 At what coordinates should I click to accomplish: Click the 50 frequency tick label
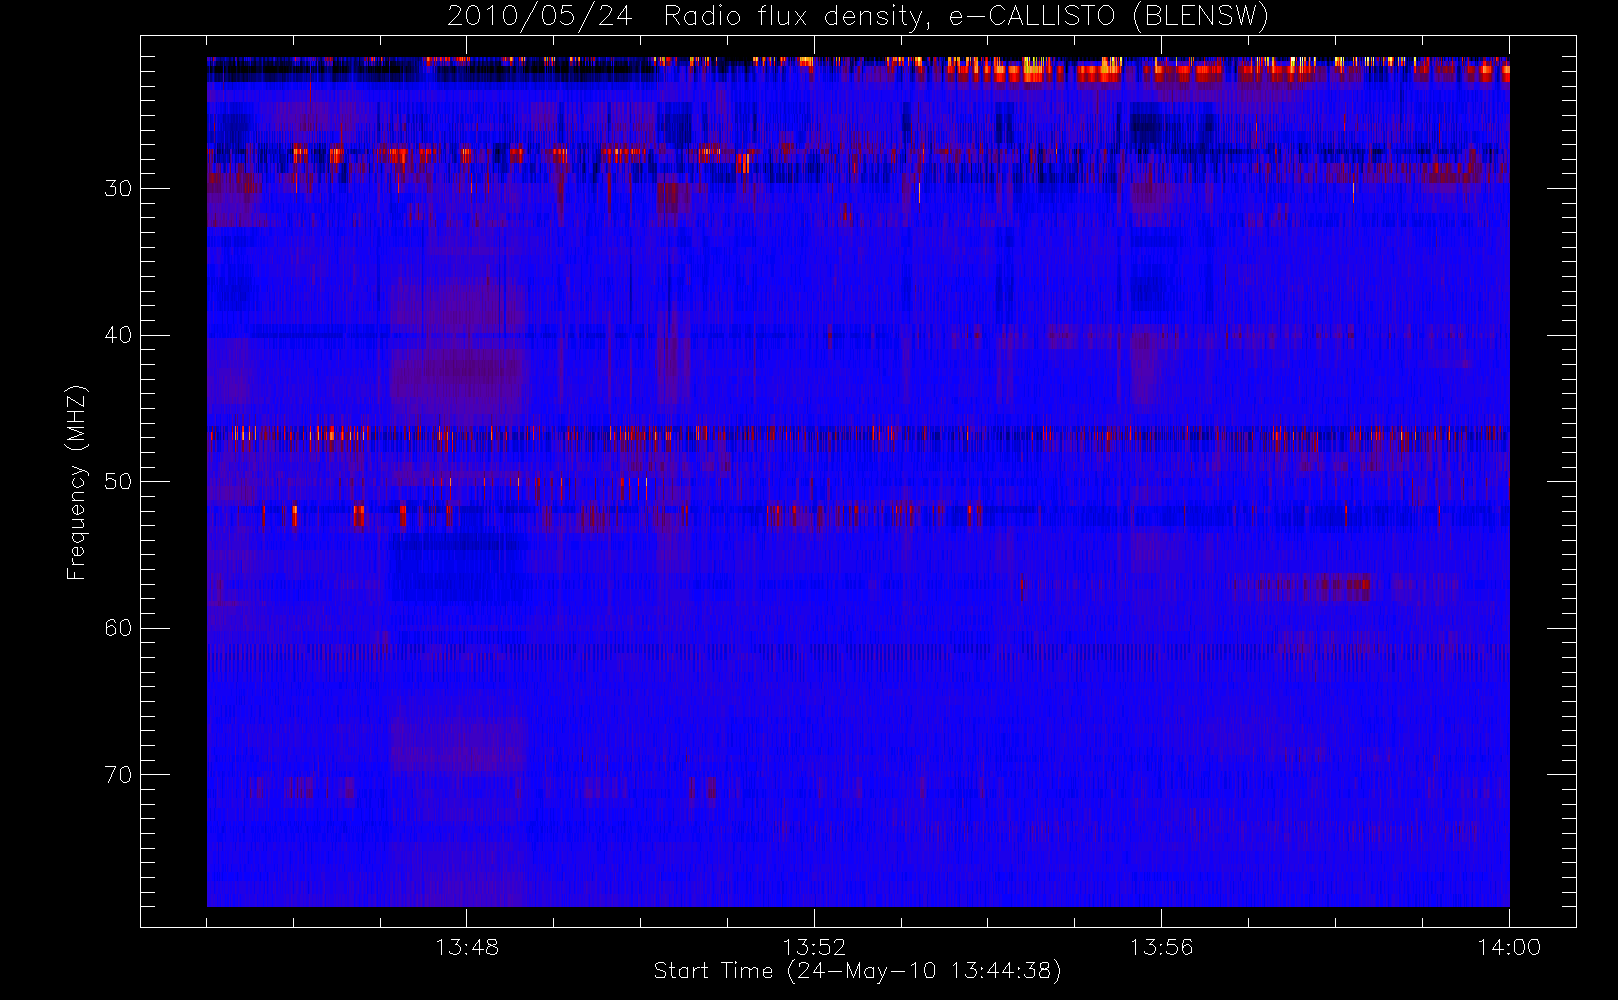(118, 481)
